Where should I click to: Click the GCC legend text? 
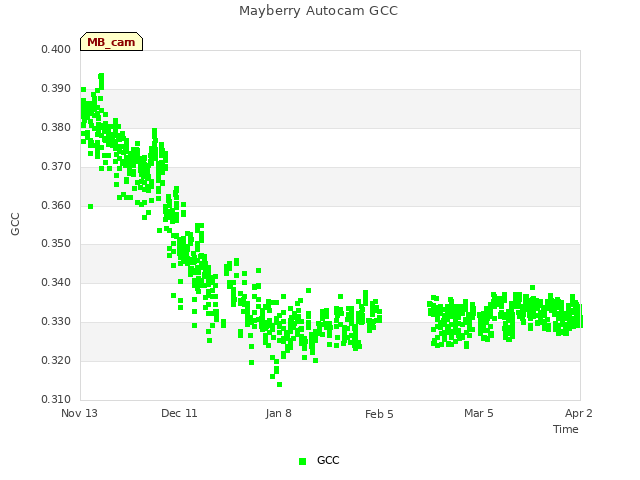pos(328,460)
